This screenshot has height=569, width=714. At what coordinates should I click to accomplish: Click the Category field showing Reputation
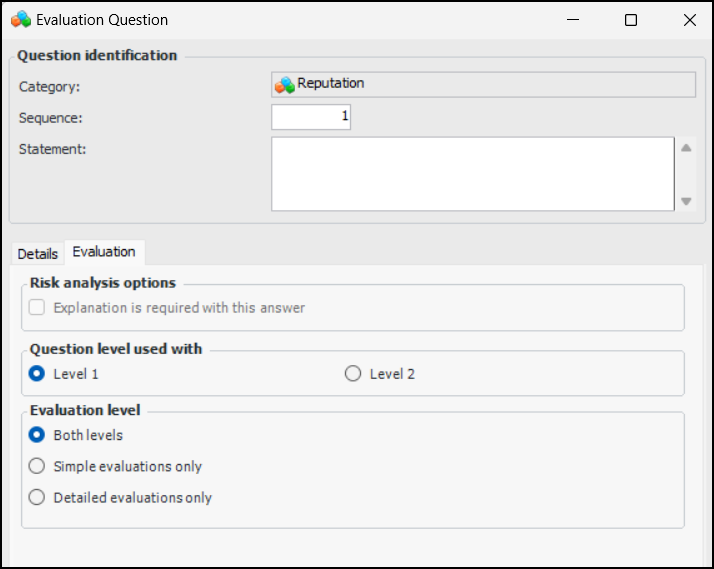tap(483, 84)
